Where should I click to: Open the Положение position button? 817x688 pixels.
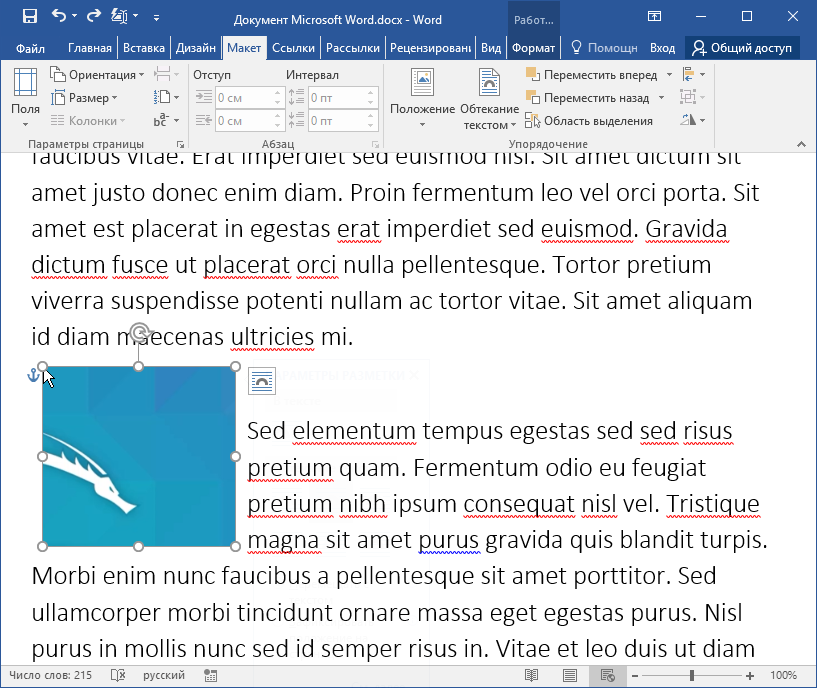click(423, 98)
